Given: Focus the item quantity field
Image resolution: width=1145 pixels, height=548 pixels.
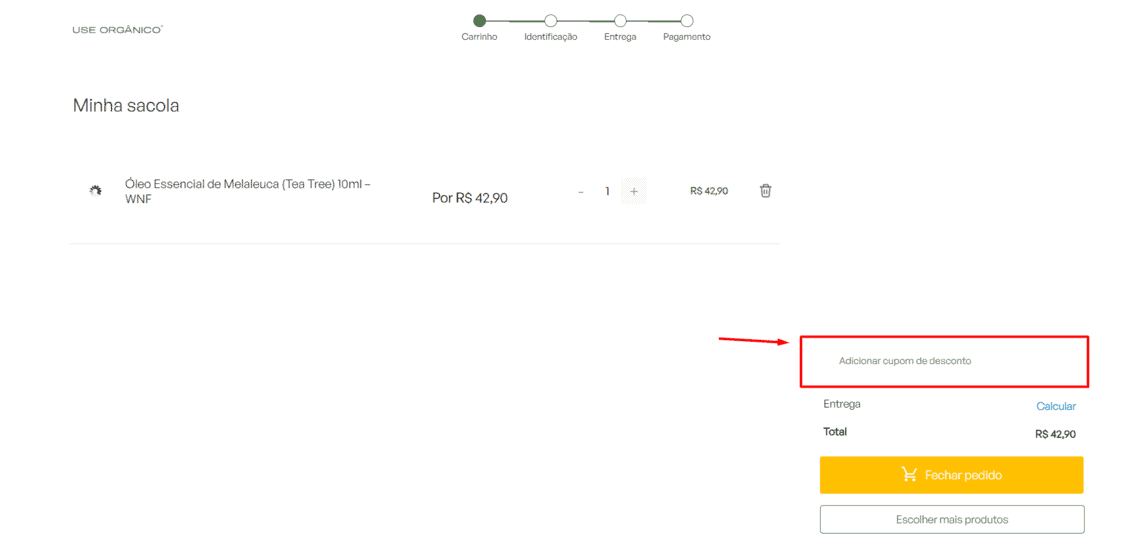Looking at the screenshot, I should (607, 191).
